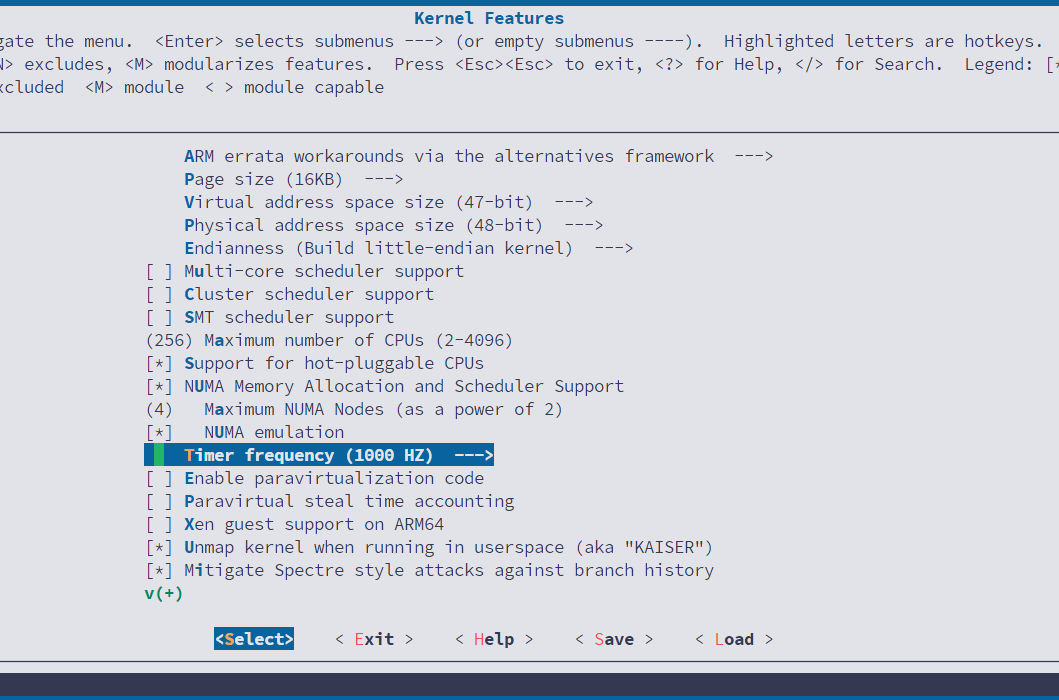Enable Xen guest support on ARM64
This screenshot has width=1059, height=700.
(159, 524)
